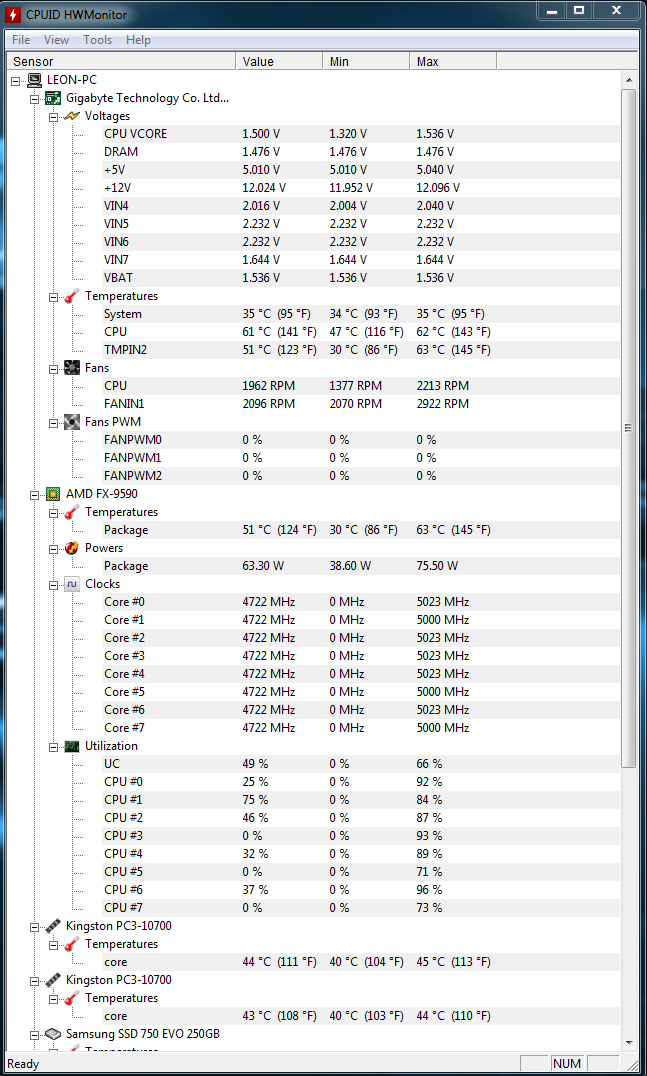
Task: Click the 2922 RPM max value
Action: pyautogui.click(x=443, y=404)
